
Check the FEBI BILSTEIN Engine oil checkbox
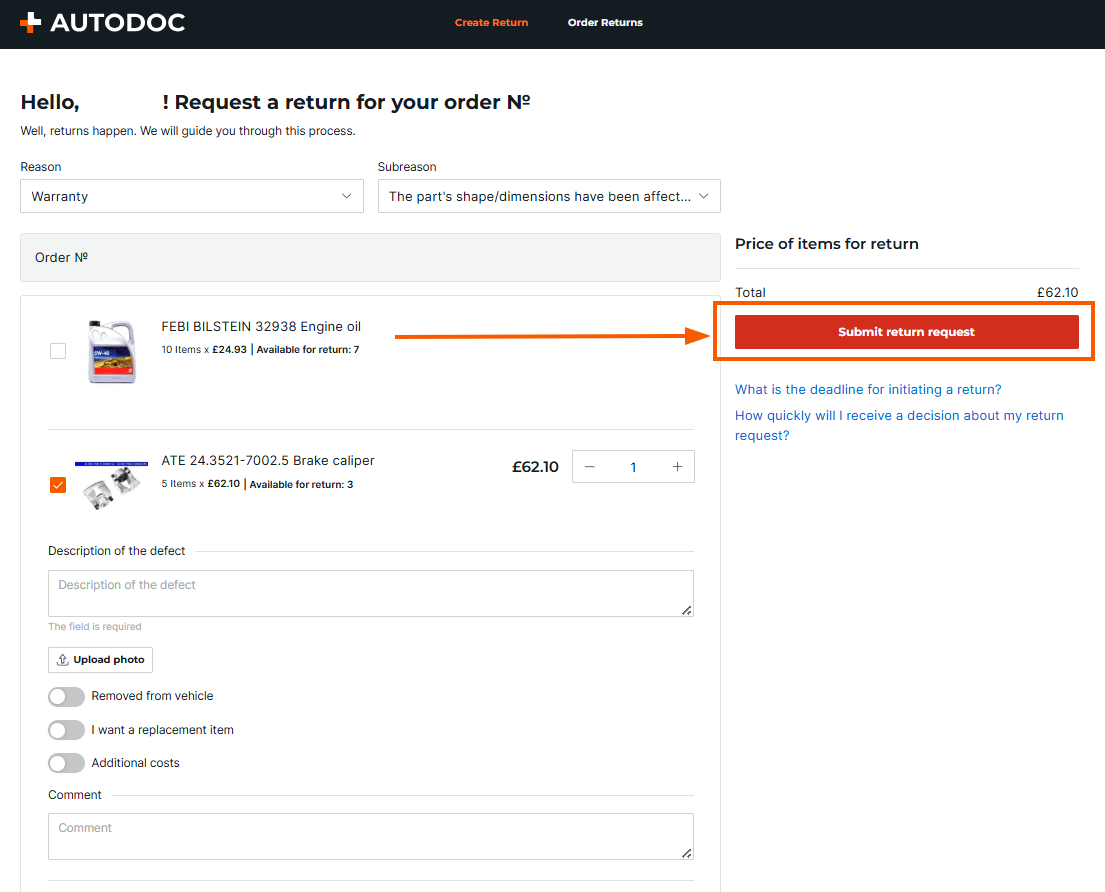point(58,351)
